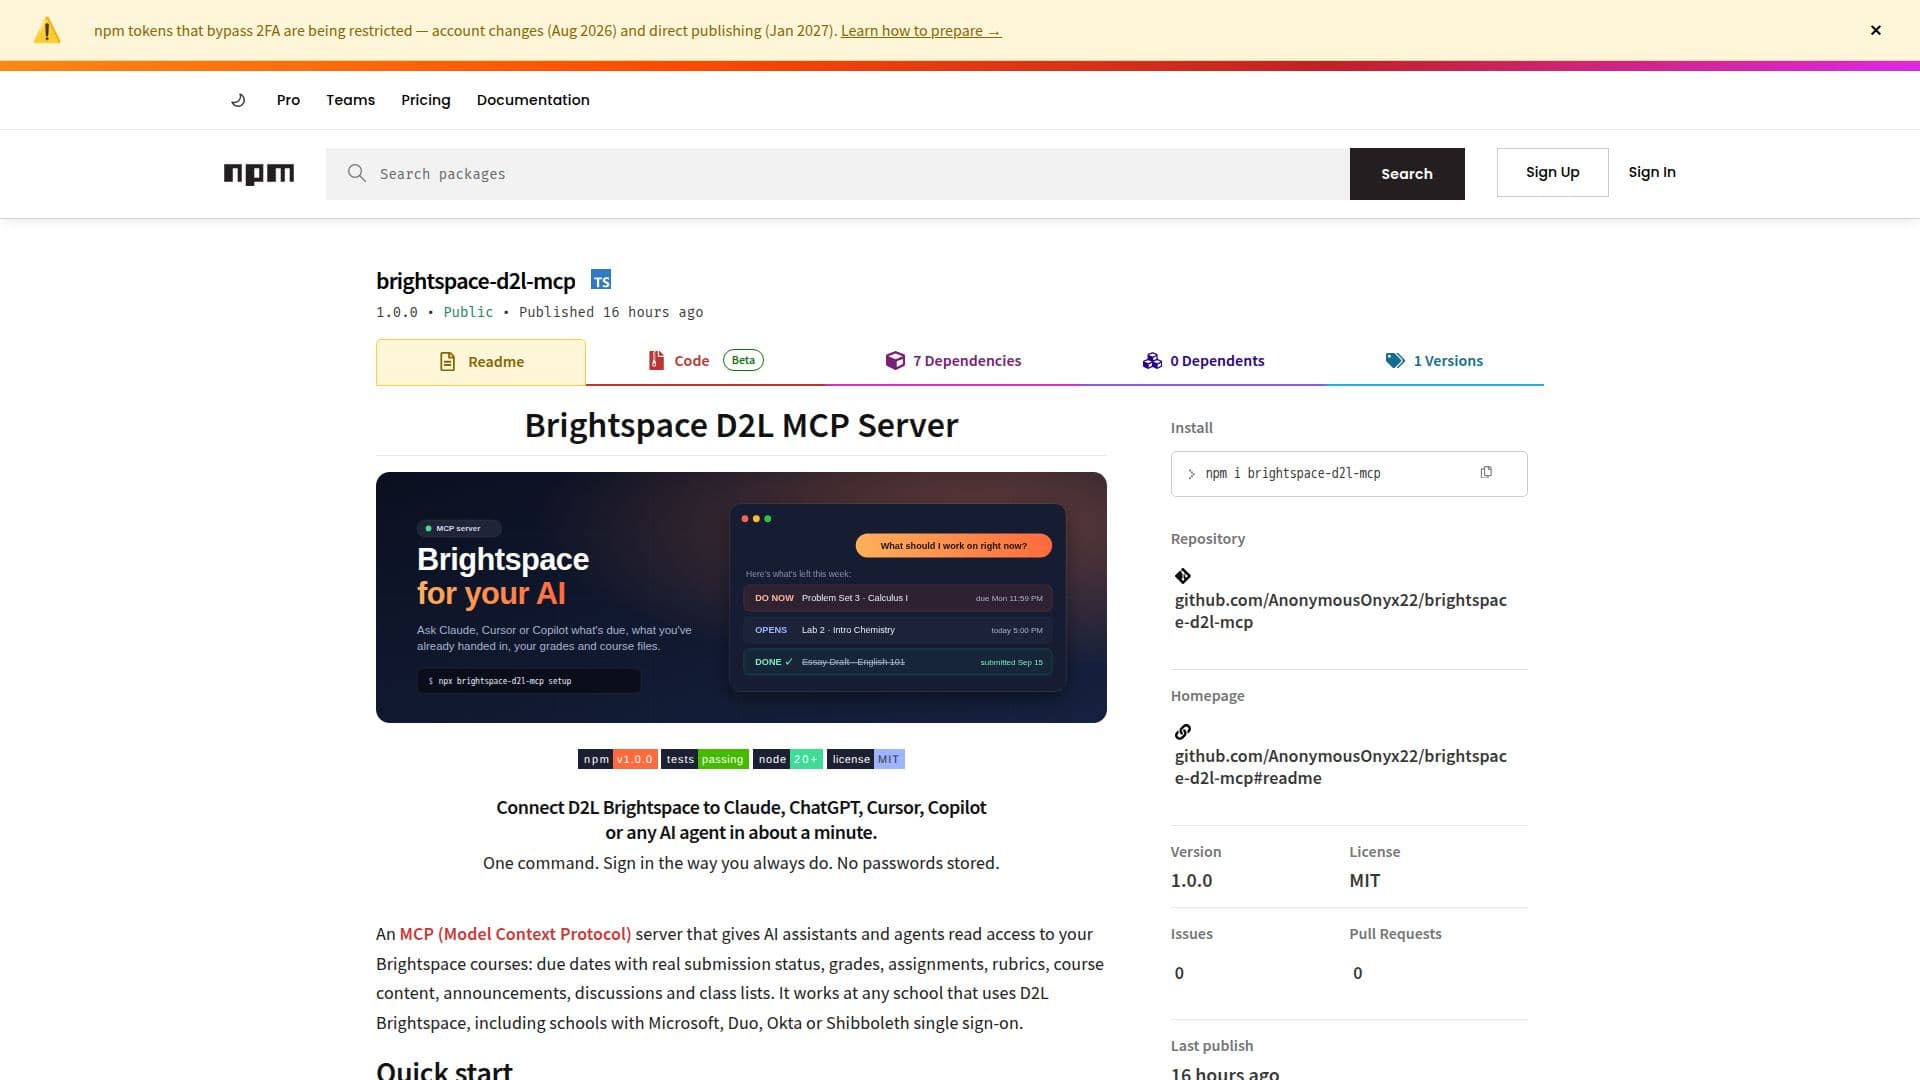
Task: Click the magnifier icon in search bar
Action: [x=356, y=173]
